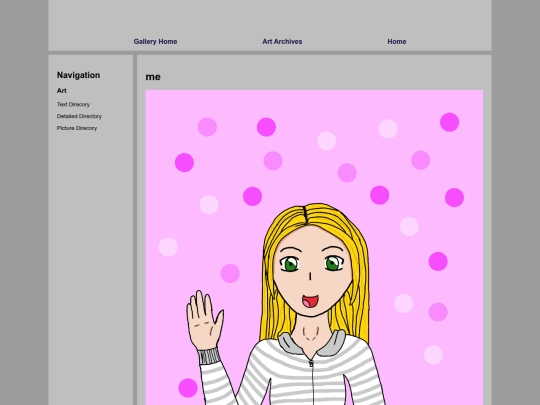Click the 'me' artwork title
Viewport: 540px width, 405px height.
[x=153, y=77]
